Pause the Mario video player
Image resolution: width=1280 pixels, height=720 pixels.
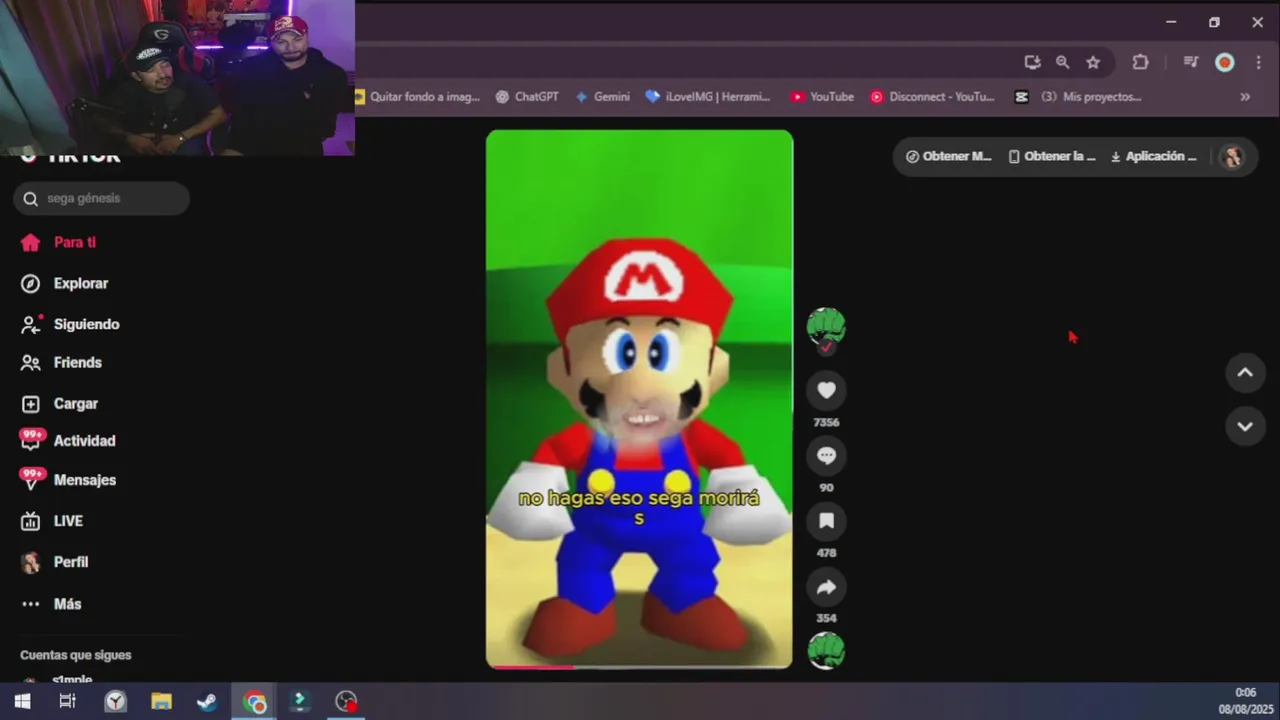639,398
